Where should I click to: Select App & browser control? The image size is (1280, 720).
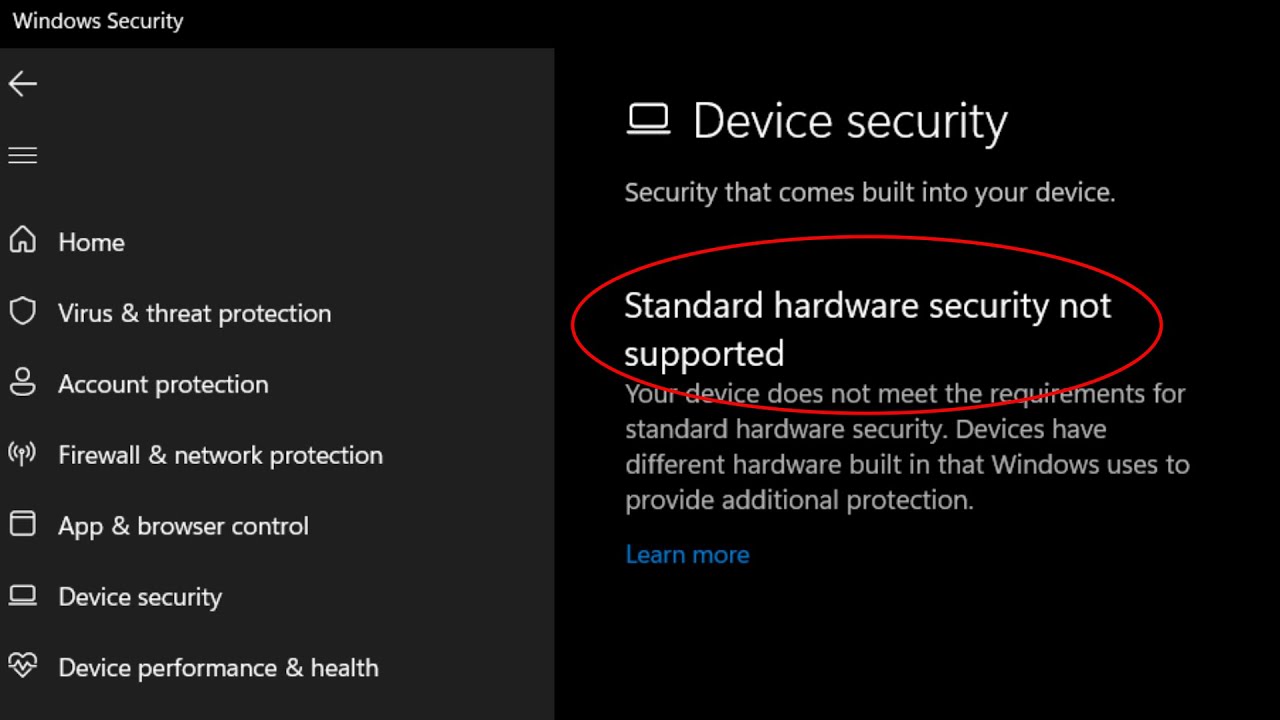(x=183, y=526)
